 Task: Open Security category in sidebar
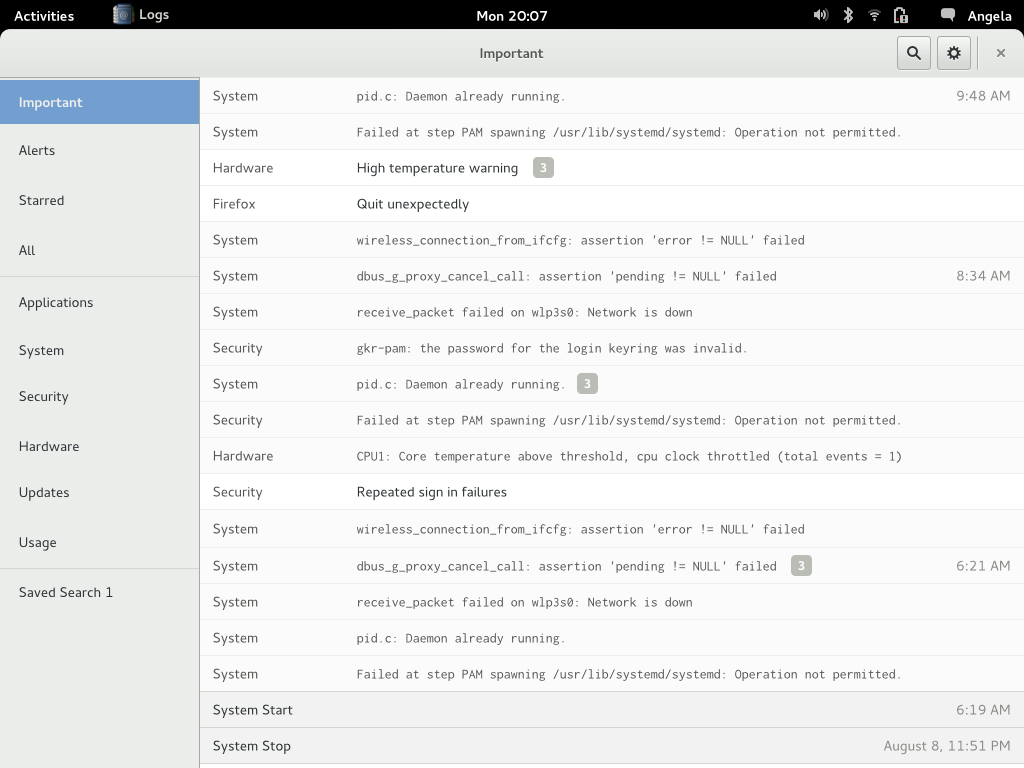pyautogui.click(x=99, y=396)
